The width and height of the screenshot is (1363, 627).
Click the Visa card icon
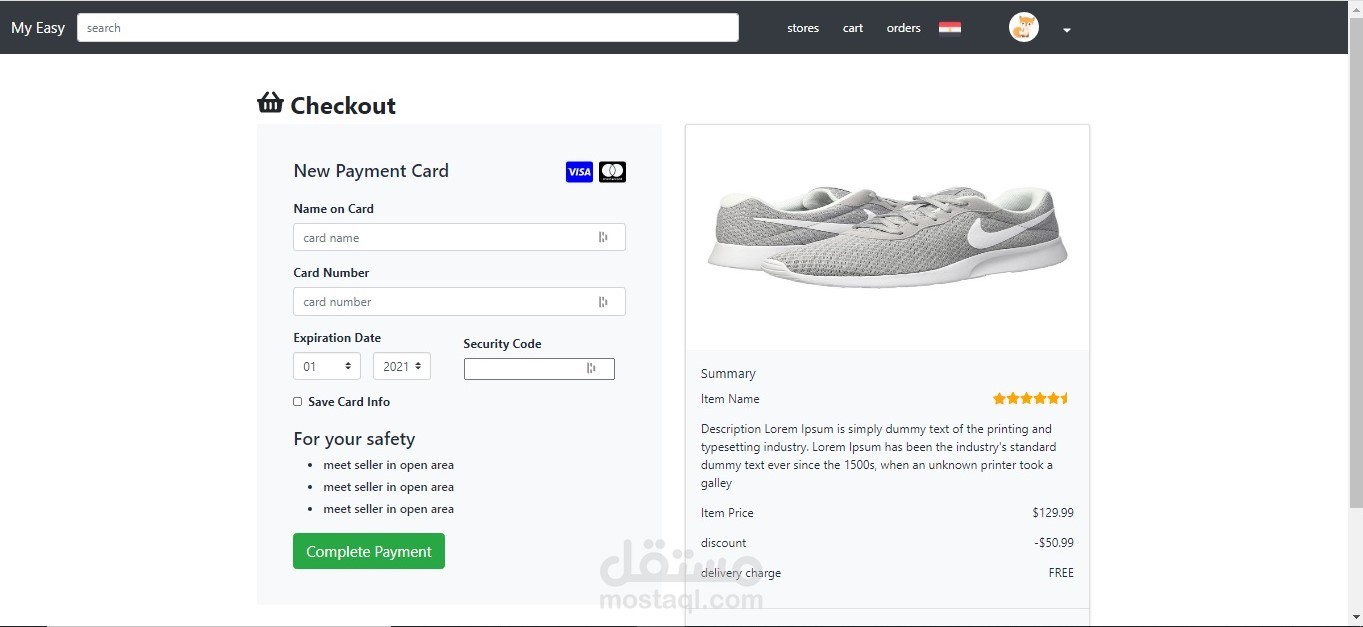click(579, 172)
